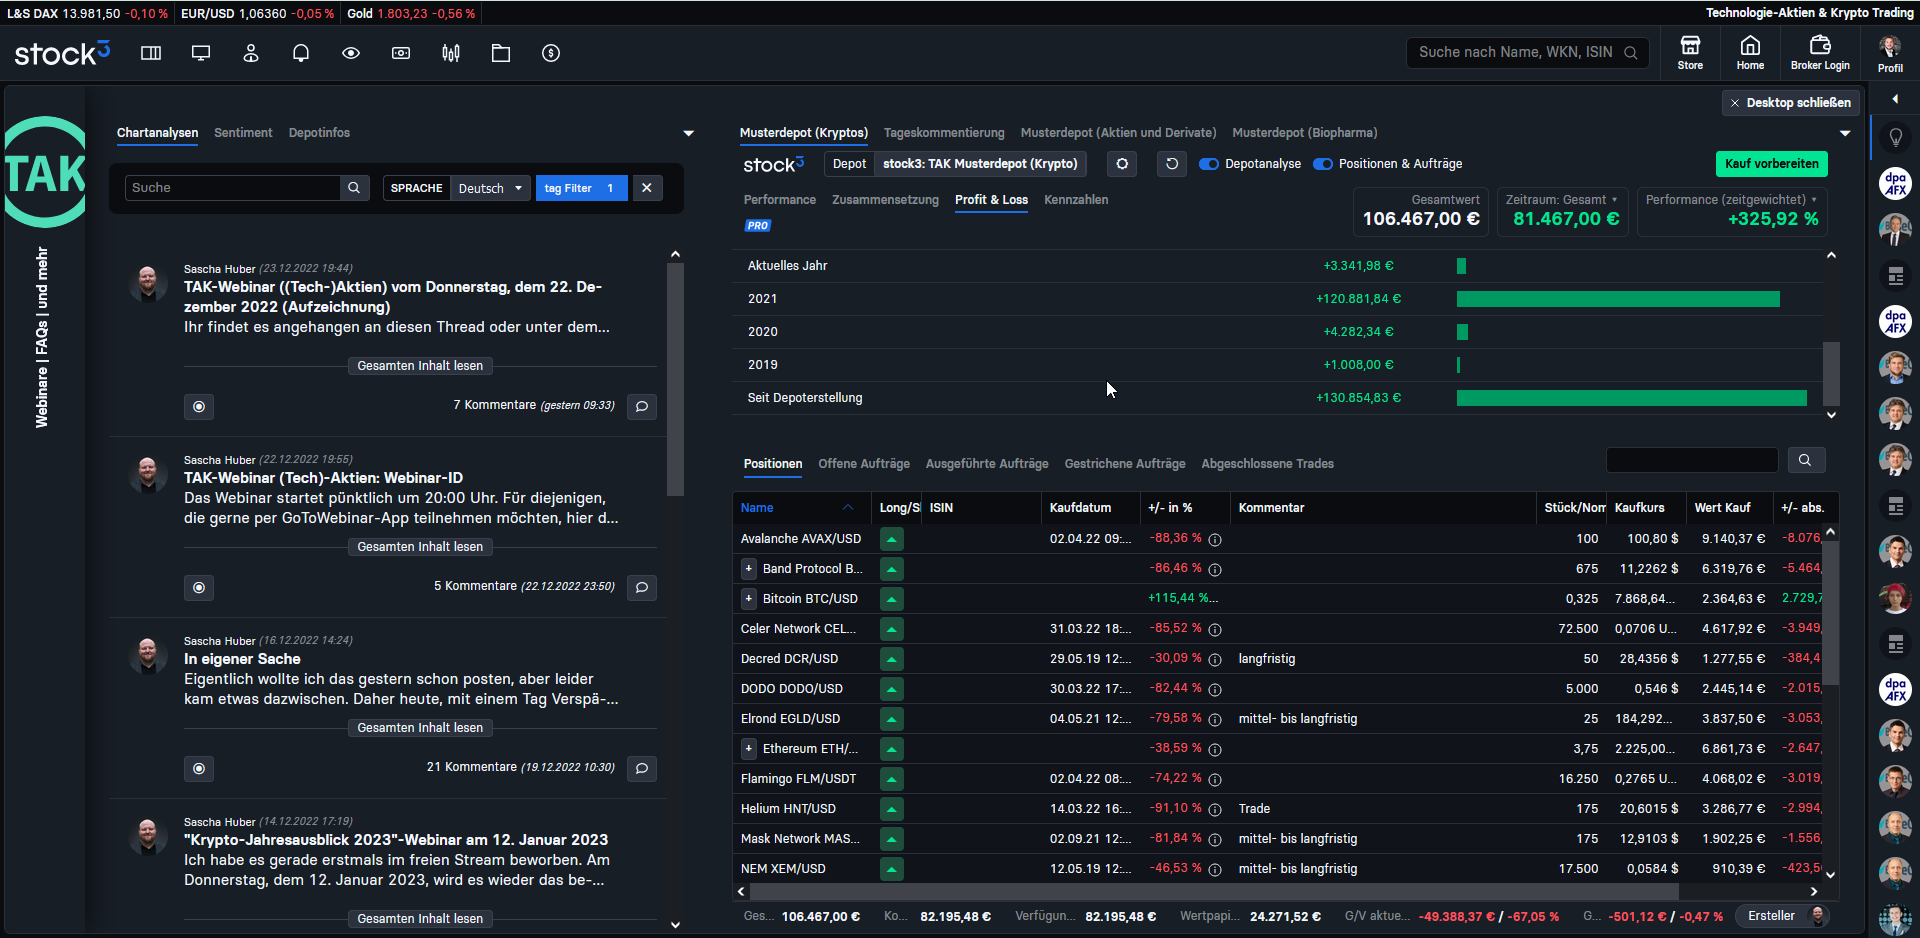The height and width of the screenshot is (938, 1920).
Task: Open the watchlist eye icon in toolbar
Action: (351, 53)
